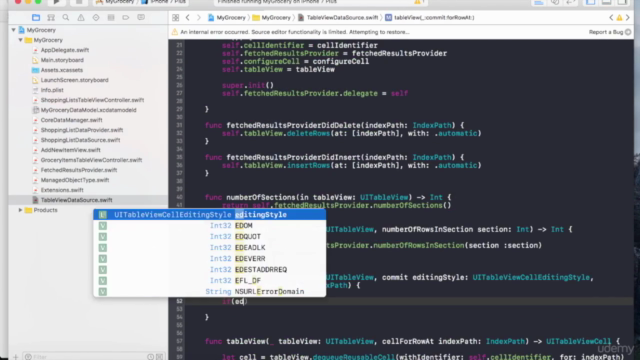The height and width of the screenshot is (360, 640).
Task: Open the Issue navigator
Action: (x=81, y=18)
